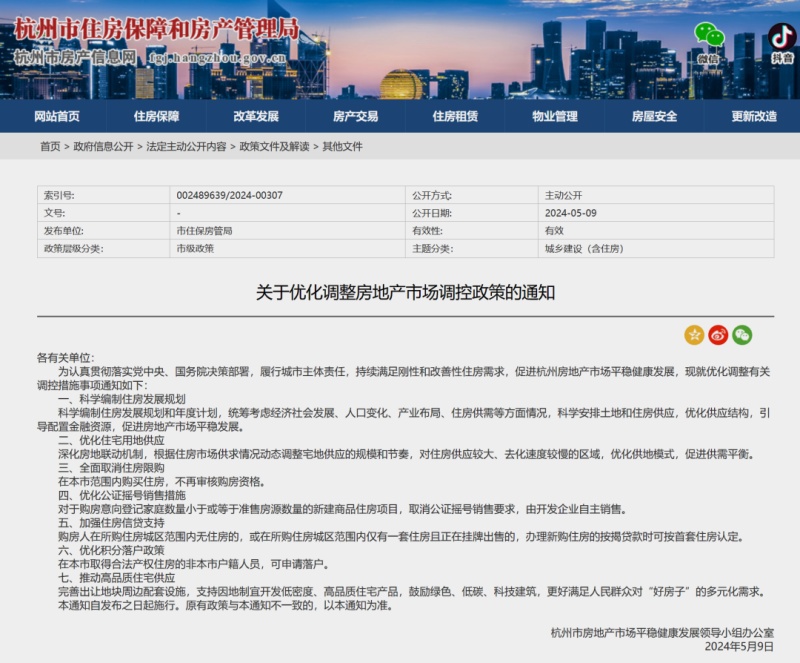Go to 网站首页 nav item
Viewport: 800px width, 663px height.
[57, 116]
